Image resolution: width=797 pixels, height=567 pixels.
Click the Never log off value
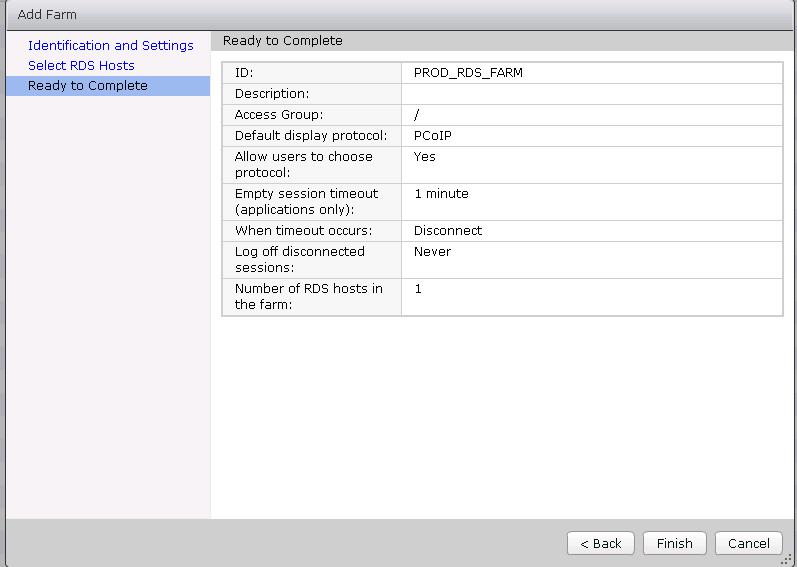point(432,251)
